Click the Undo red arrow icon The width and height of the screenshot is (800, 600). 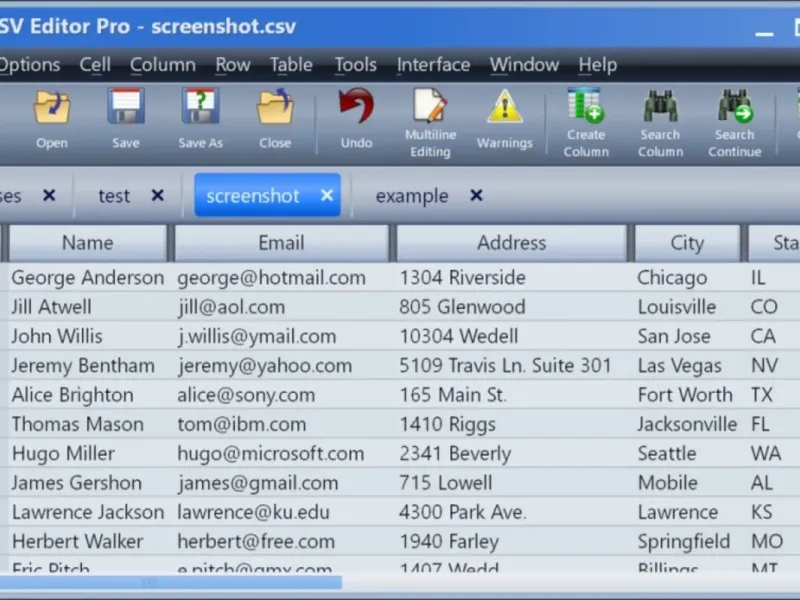(x=356, y=107)
